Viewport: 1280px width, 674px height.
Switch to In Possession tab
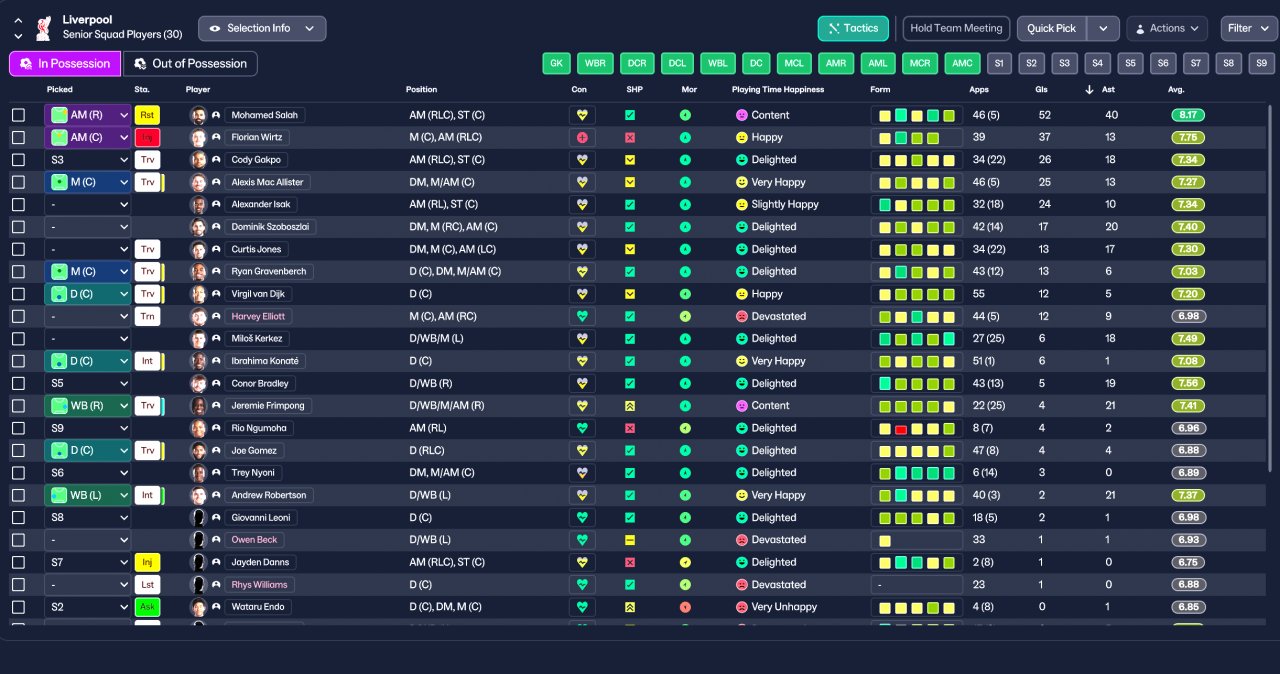pos(65,64)
